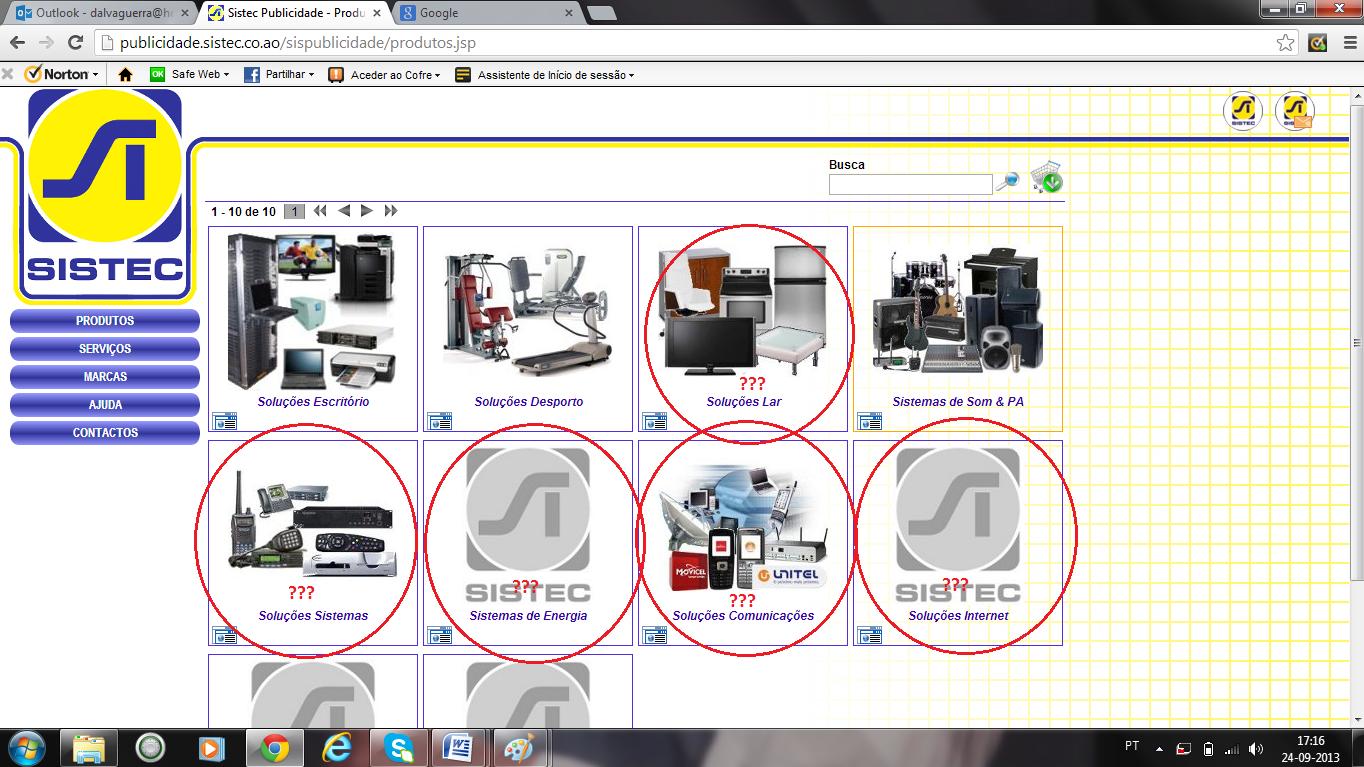Open Internet Explorer from the taskbar
The height and width of the screenshot is (767, 1364).
(x=338, y=748)
